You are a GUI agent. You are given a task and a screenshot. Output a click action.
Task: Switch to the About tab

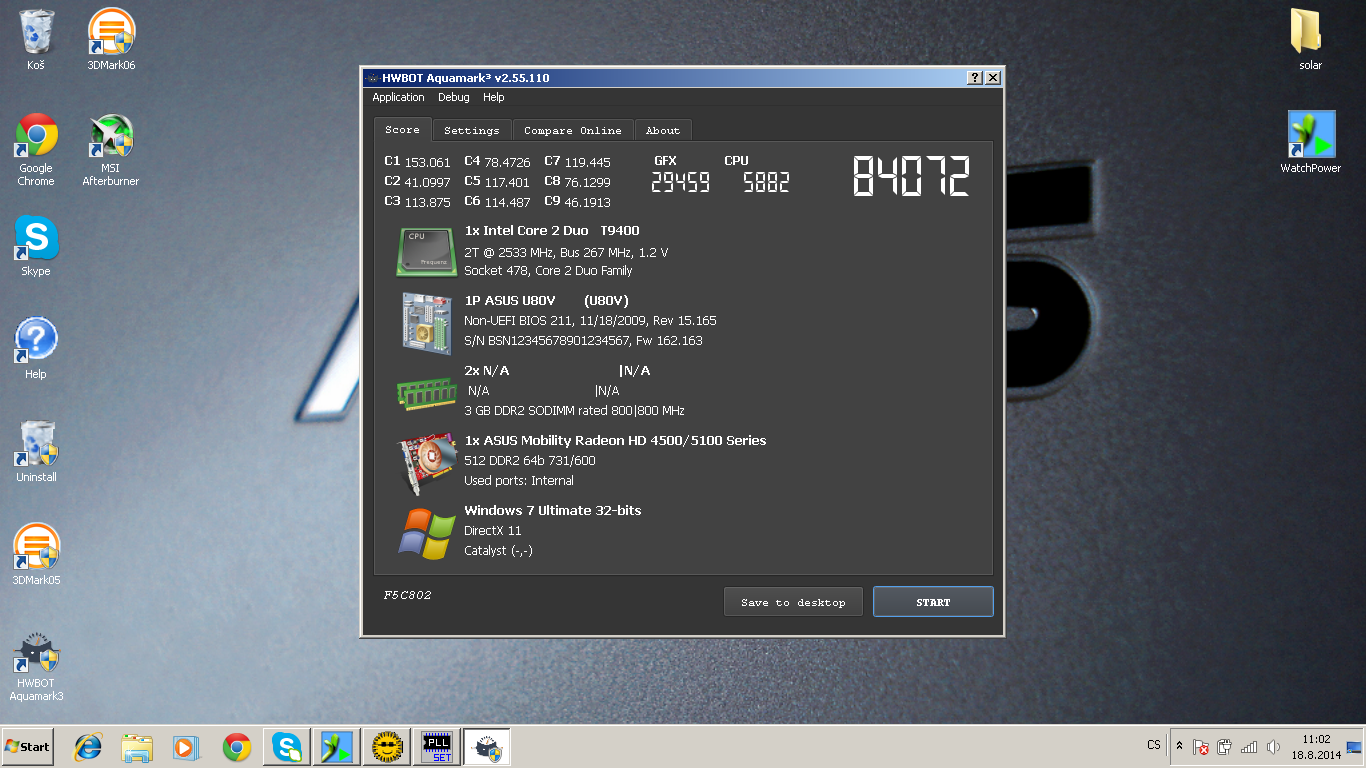coord(662,130)
